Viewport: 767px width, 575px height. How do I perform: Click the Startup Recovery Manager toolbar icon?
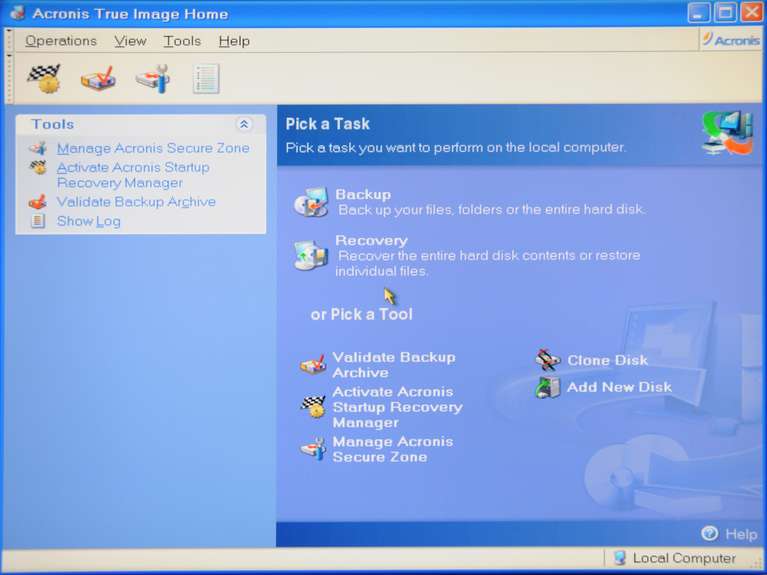44,78
